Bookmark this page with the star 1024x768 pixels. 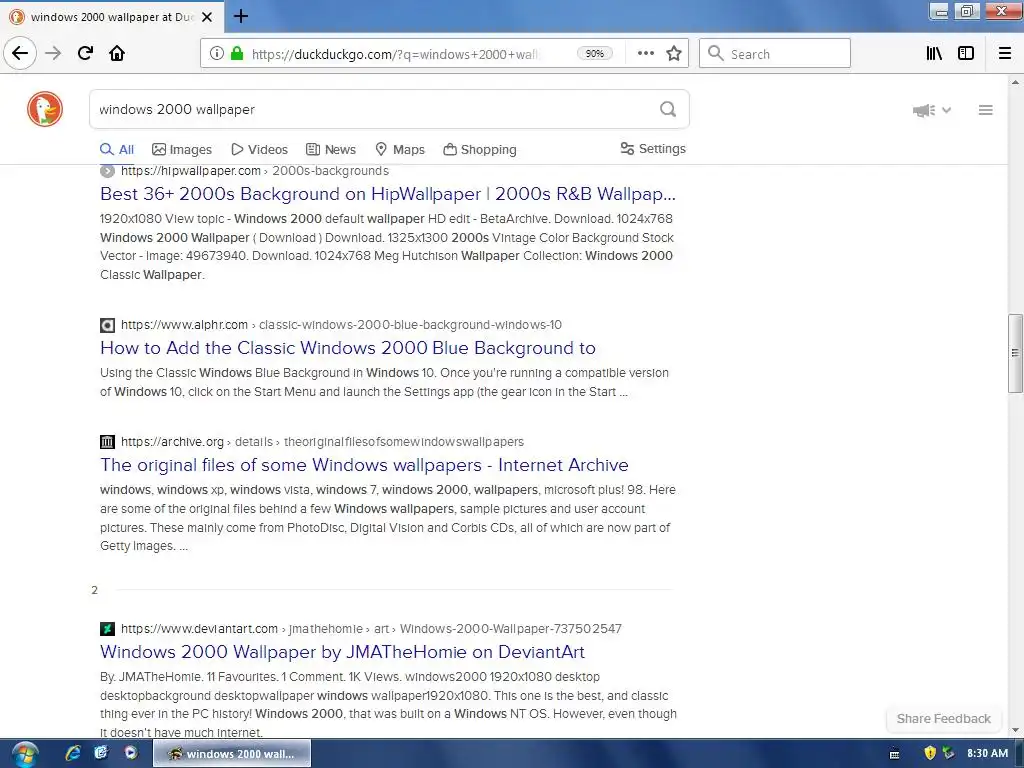[674, 54]
